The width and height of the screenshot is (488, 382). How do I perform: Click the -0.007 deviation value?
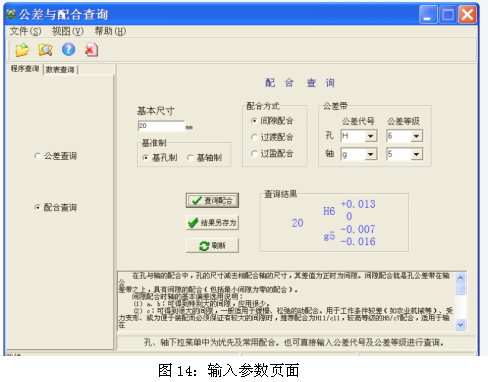[358, 229]
